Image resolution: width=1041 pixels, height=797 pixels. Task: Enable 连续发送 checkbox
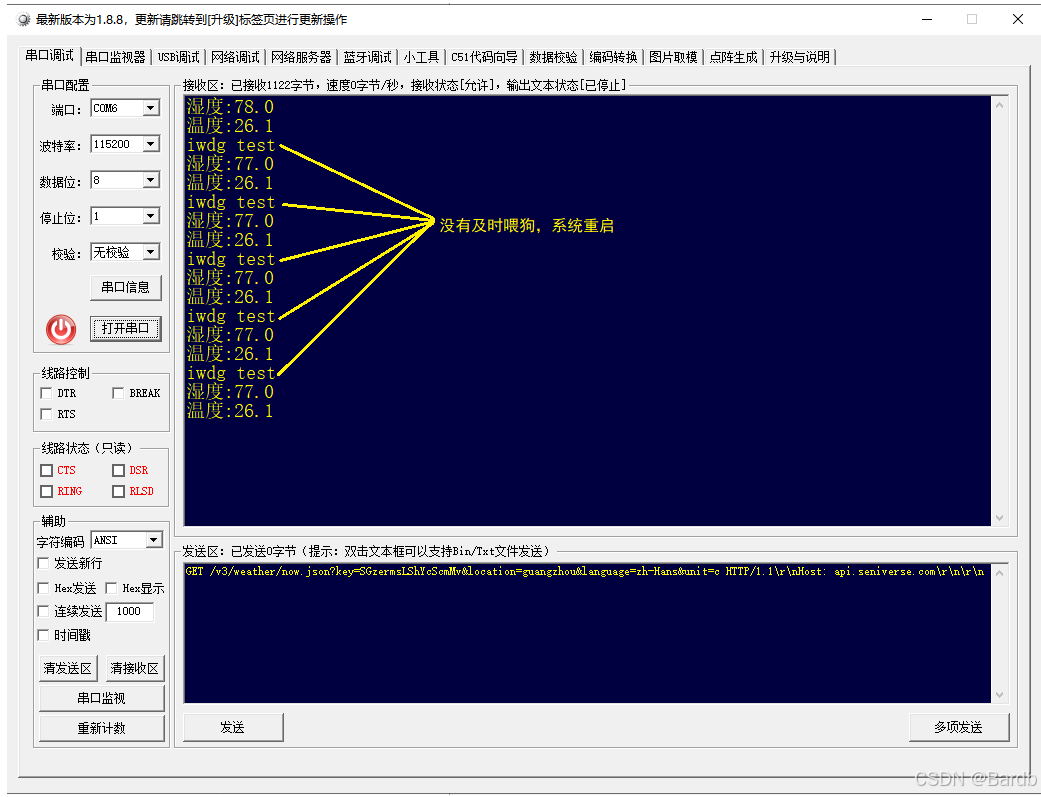pyautogui.click(x=43, y=611)
